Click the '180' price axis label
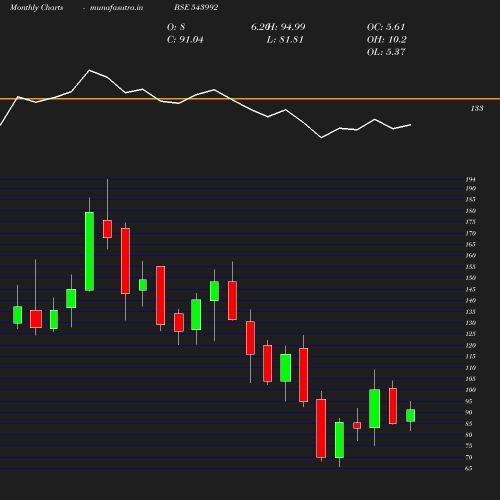 470,211
